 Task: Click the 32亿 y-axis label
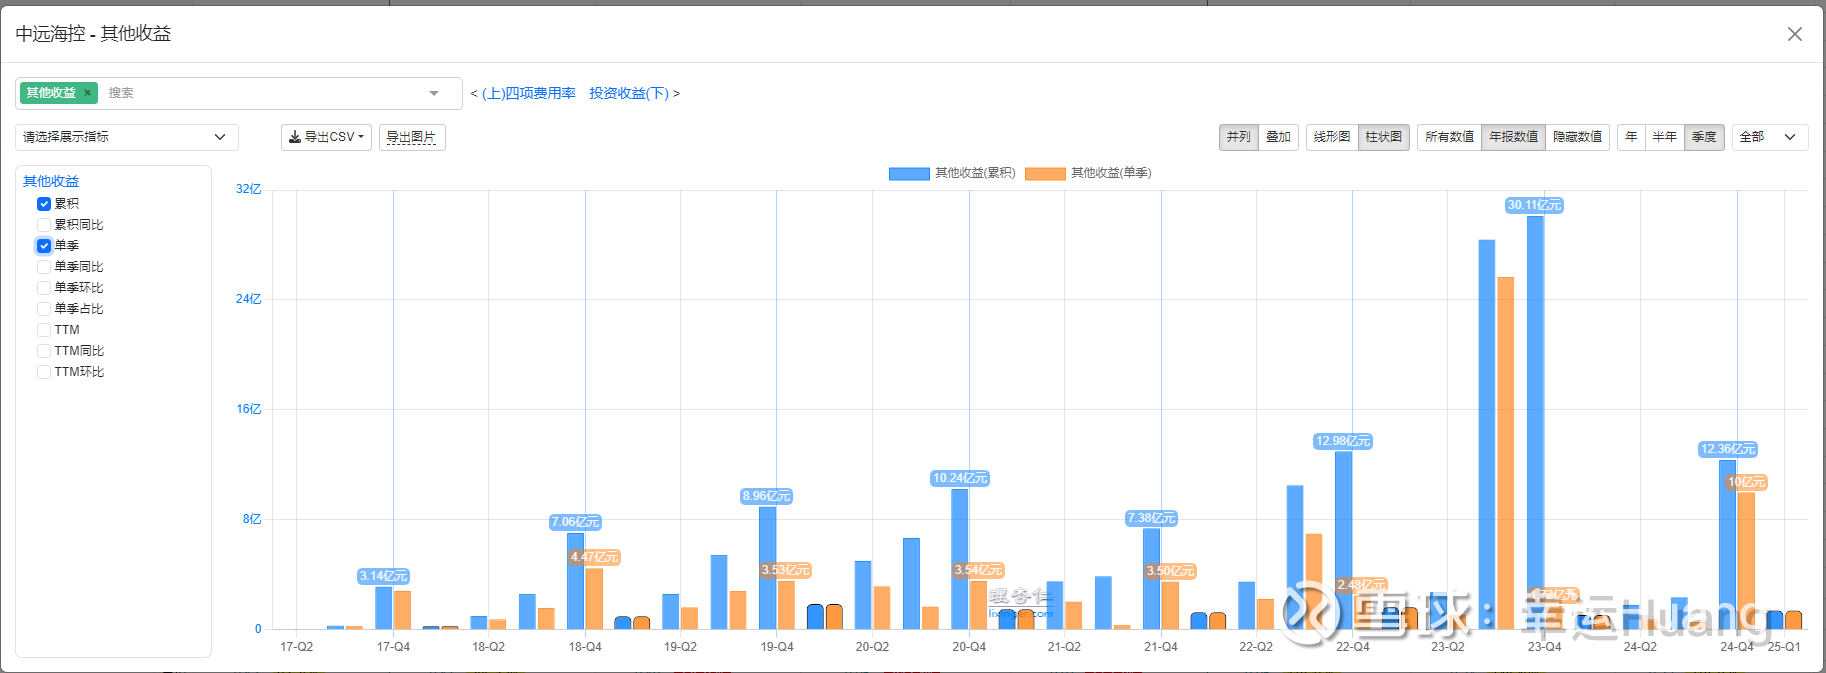249,189
